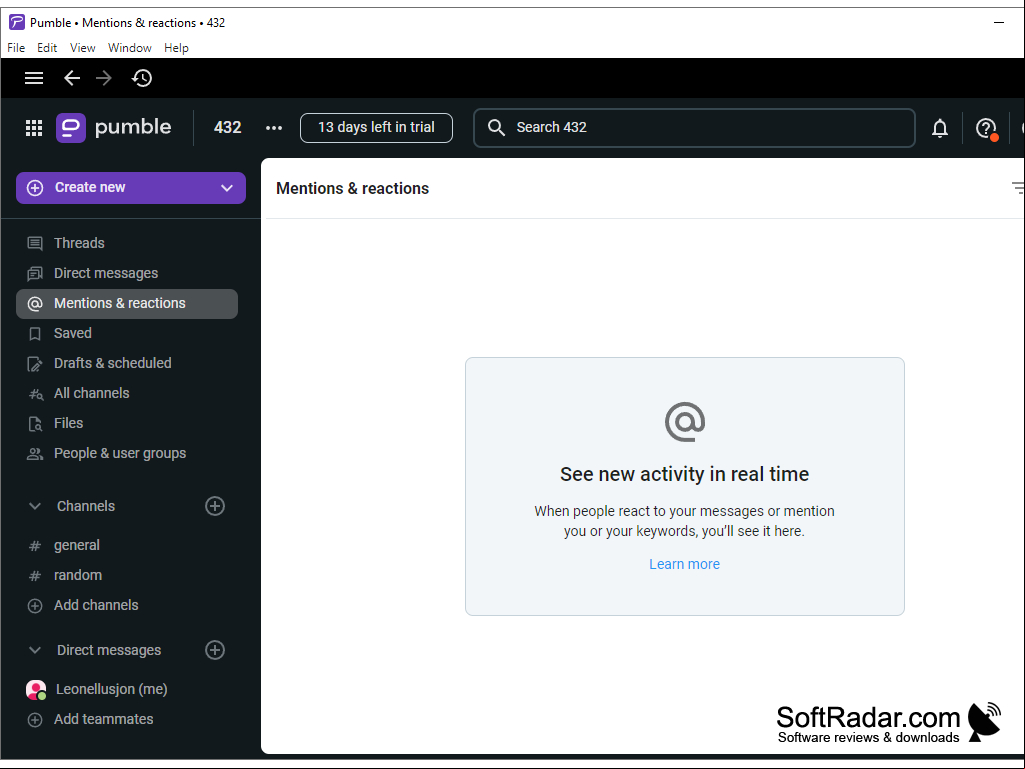The width and height of the screenshot is (1025, 769).
Task: Collapse the Channels section
Action: 35,506
